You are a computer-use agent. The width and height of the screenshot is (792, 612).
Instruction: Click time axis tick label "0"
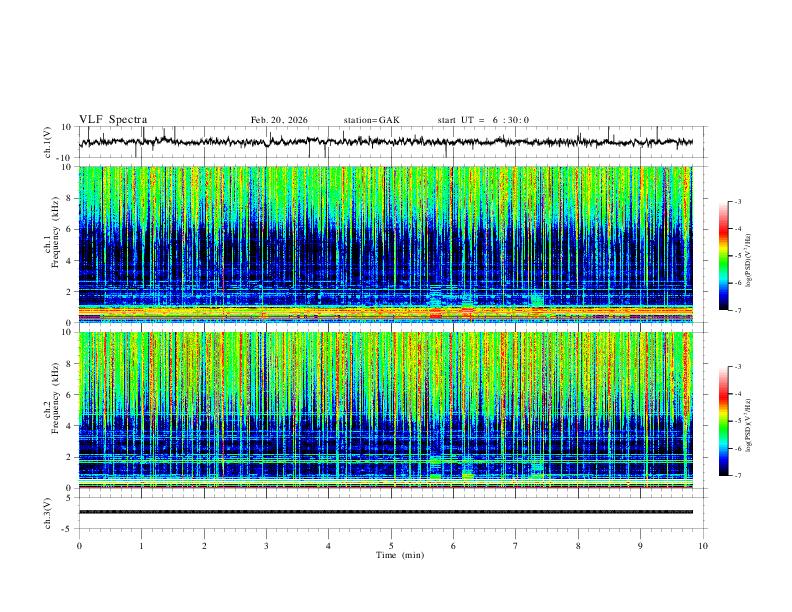[x=79, y=546]
